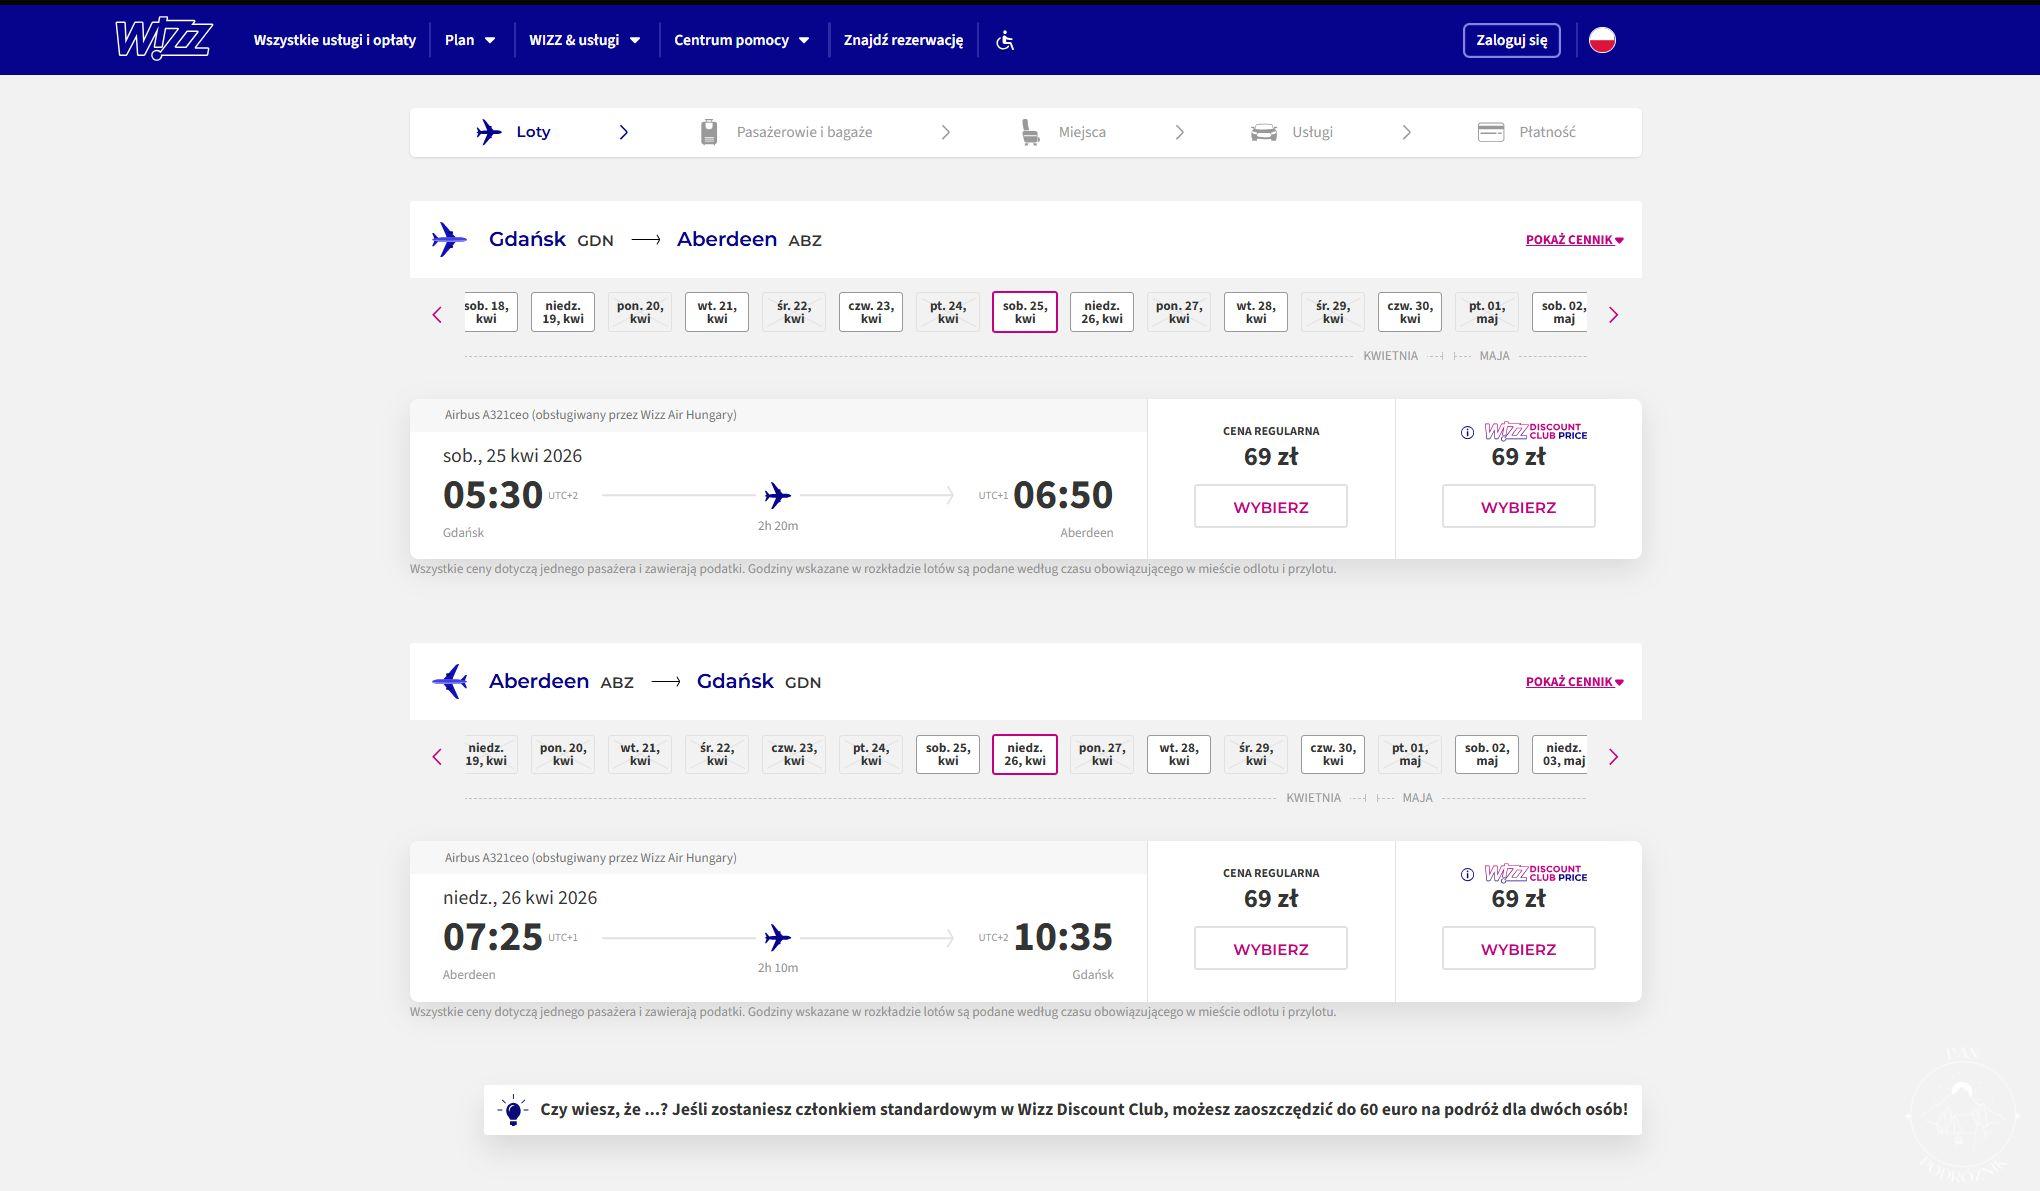Show next dates for Aberdeen–Gdańsk
The height and width of the screenshot is (1191, 2040).
[x=1613, y=757]
